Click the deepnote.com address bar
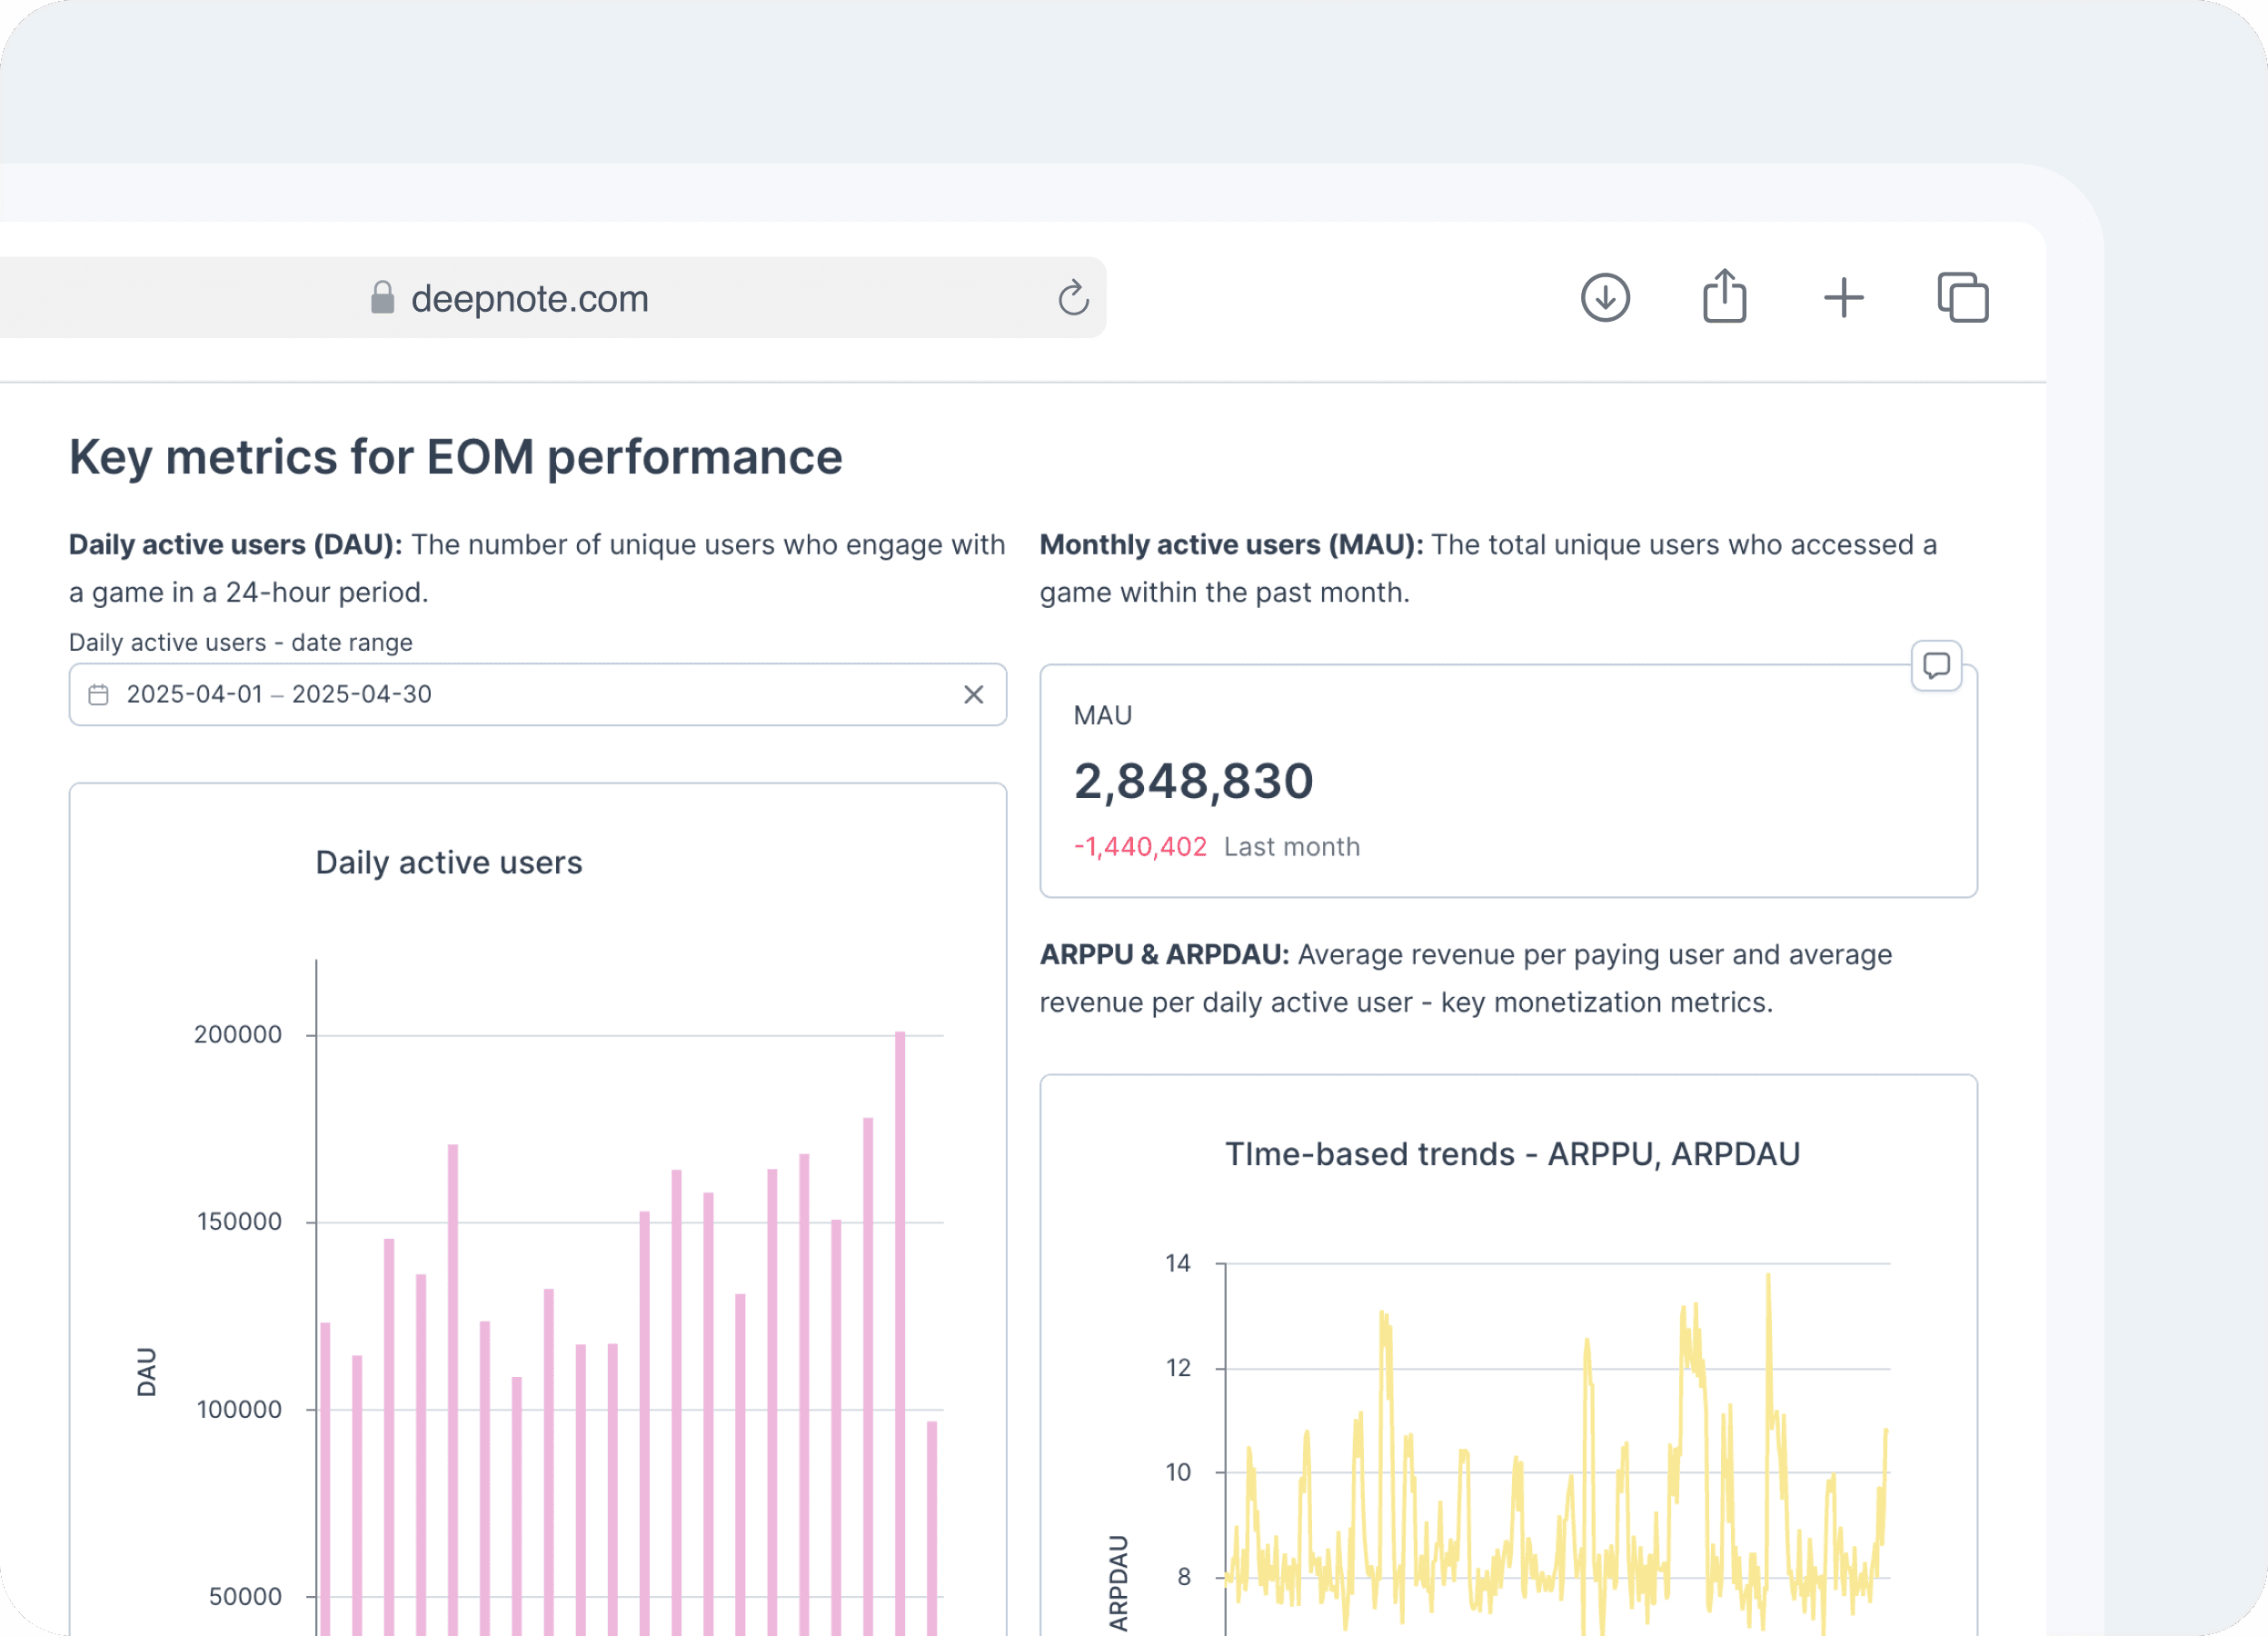 tap(530, 299)
